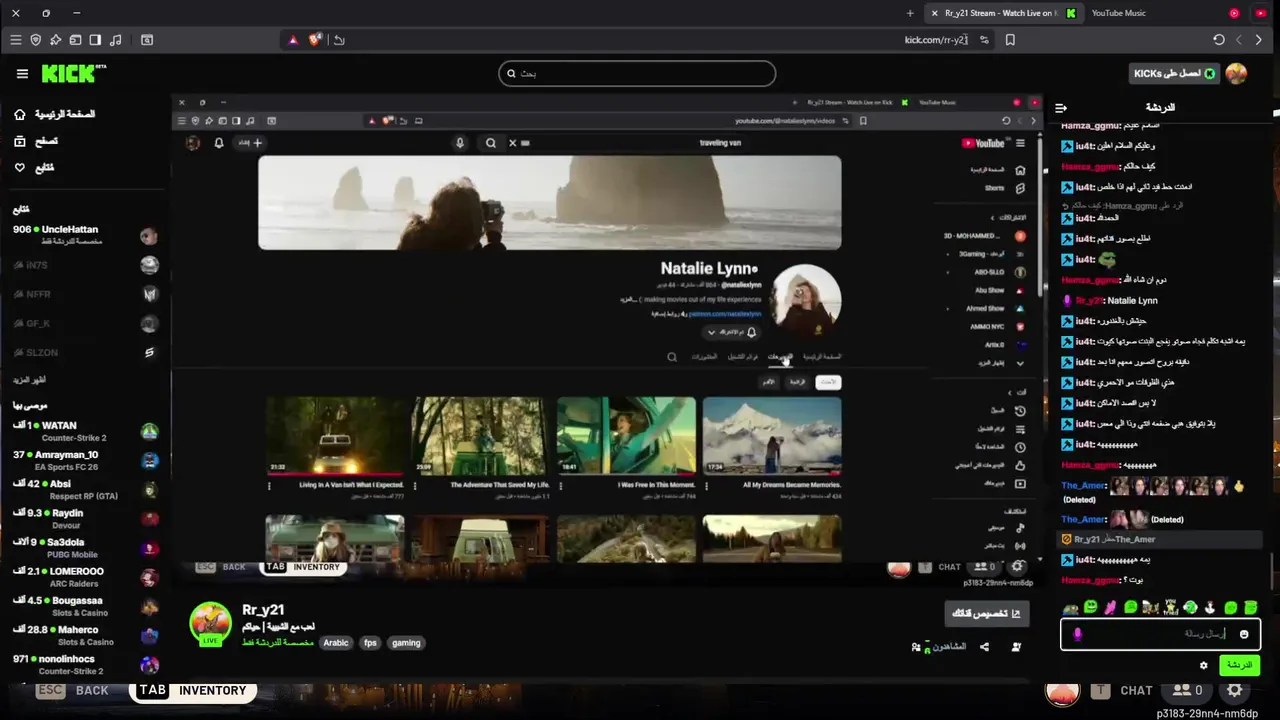Open a new browser tab
The height and width of the screenshot is (720, 1280).
pos(910,13)
